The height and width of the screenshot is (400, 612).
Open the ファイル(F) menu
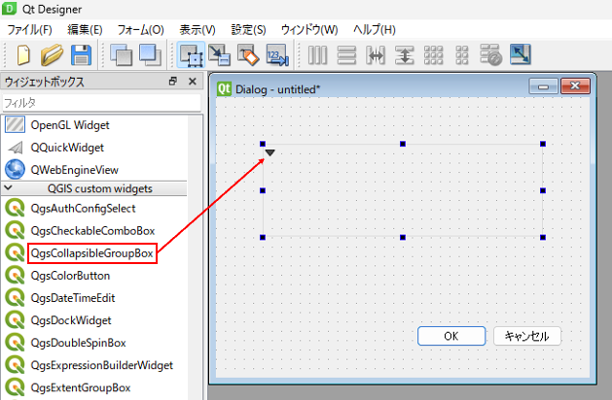point(30,30)
